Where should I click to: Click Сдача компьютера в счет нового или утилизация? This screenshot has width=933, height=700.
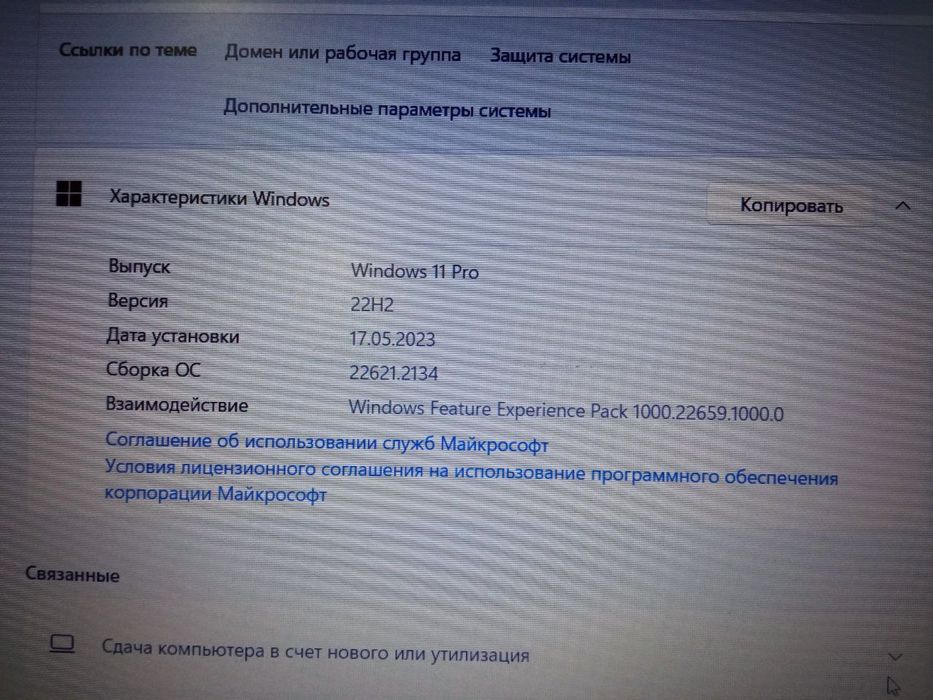pyautogui.click(x=315, y=651)
